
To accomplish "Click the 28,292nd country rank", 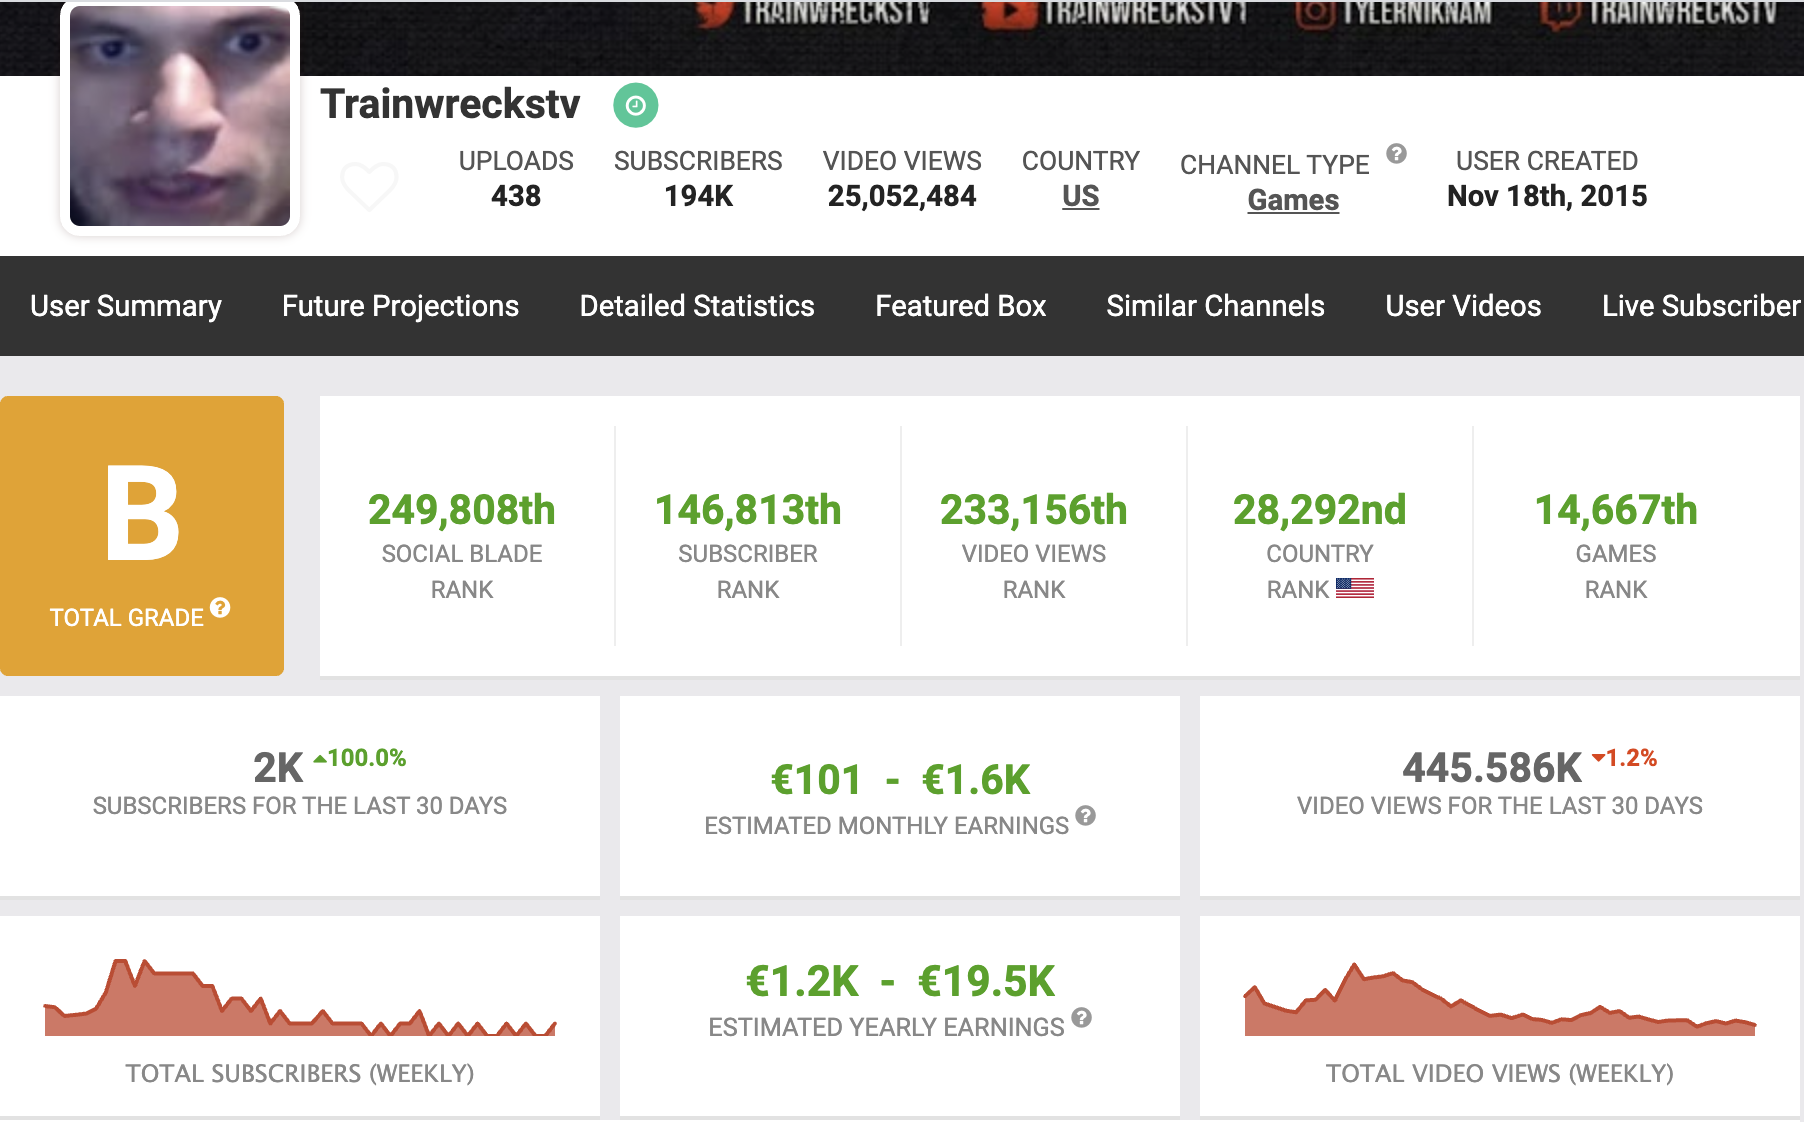I will click(1320, 510).
